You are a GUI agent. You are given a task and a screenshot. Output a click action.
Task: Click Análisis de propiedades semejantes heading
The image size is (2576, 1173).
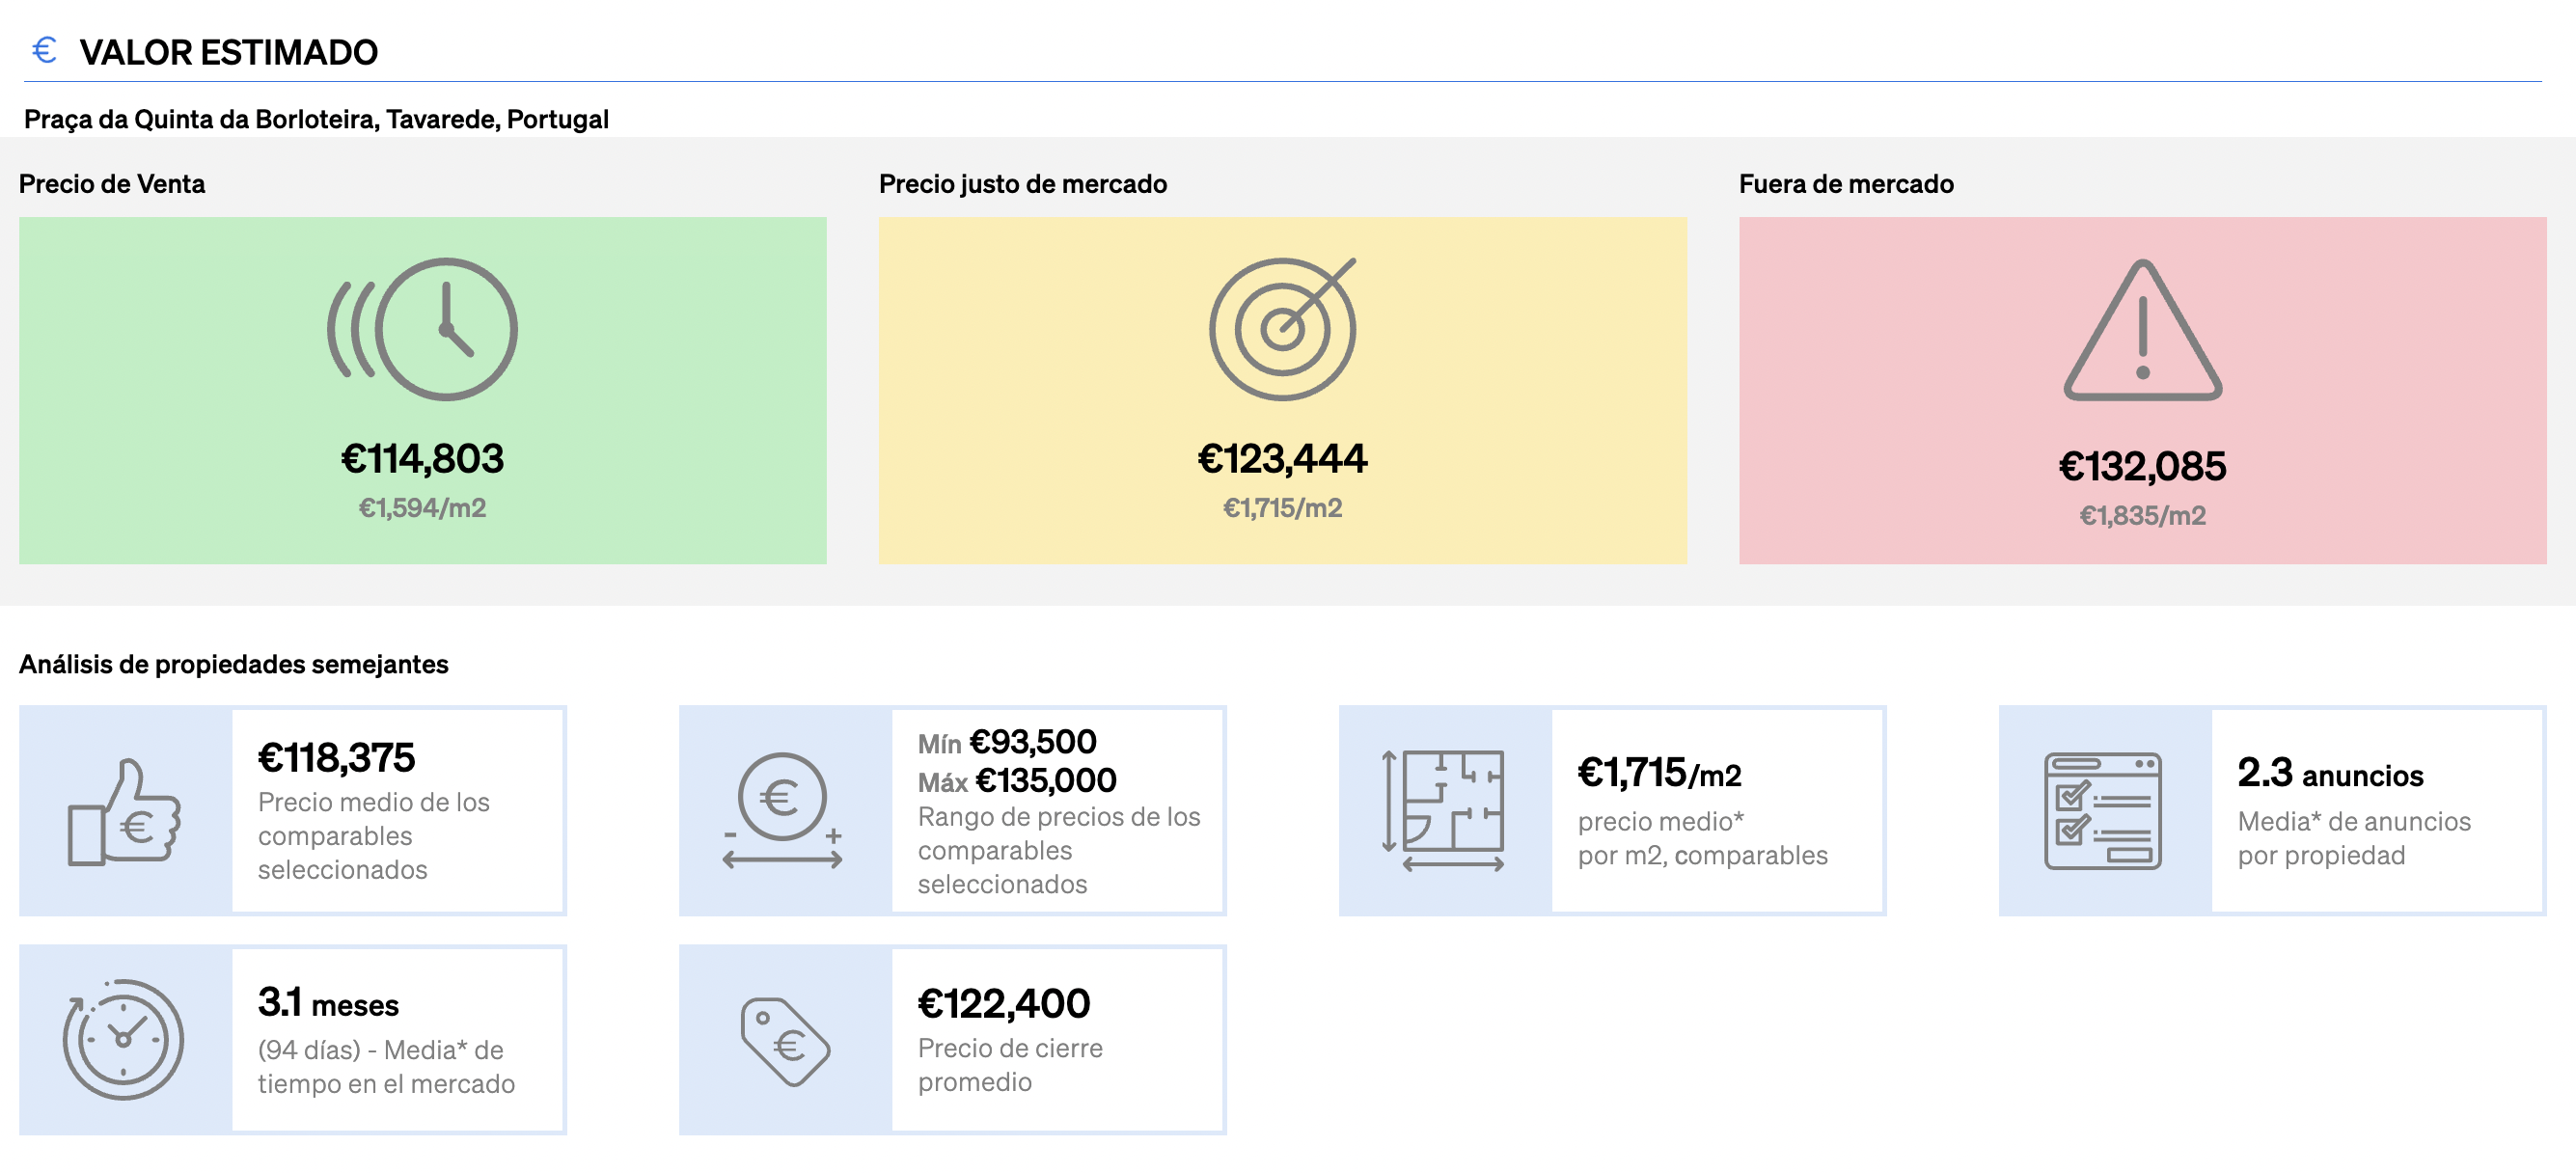tap(234, 664)
